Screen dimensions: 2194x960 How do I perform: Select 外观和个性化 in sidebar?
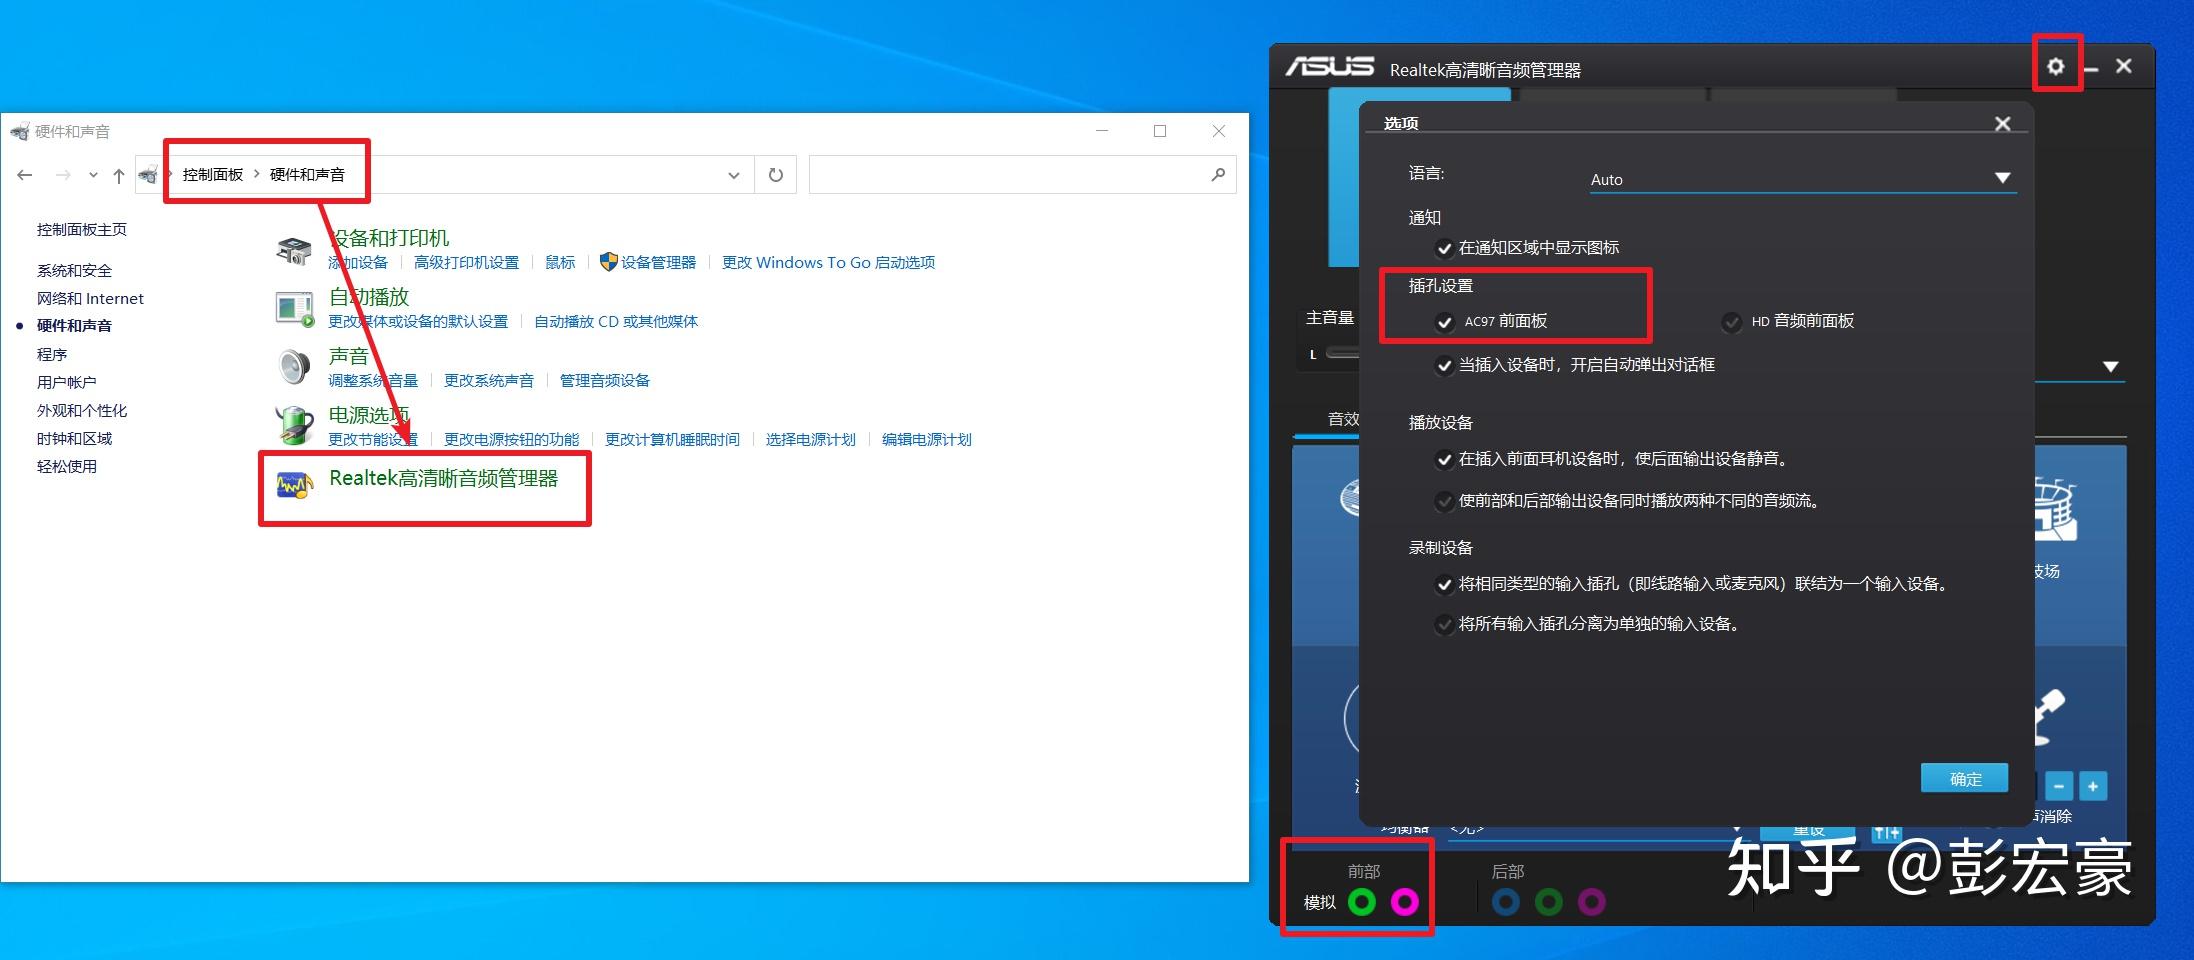click(x=82, y=411)
